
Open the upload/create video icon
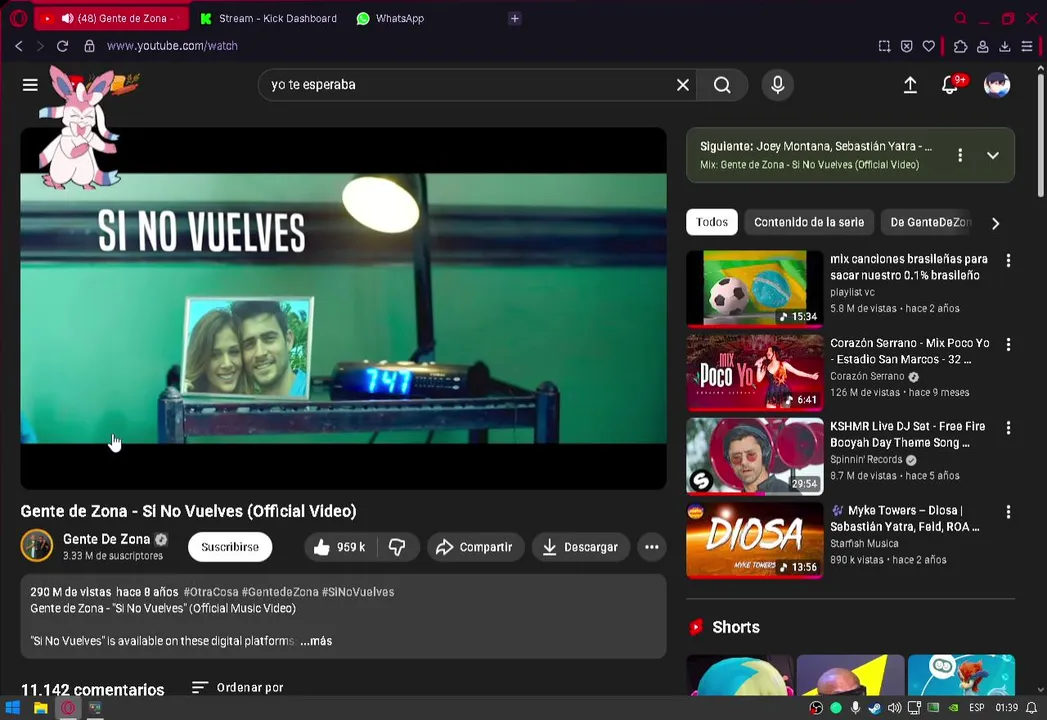coord(910,85)
